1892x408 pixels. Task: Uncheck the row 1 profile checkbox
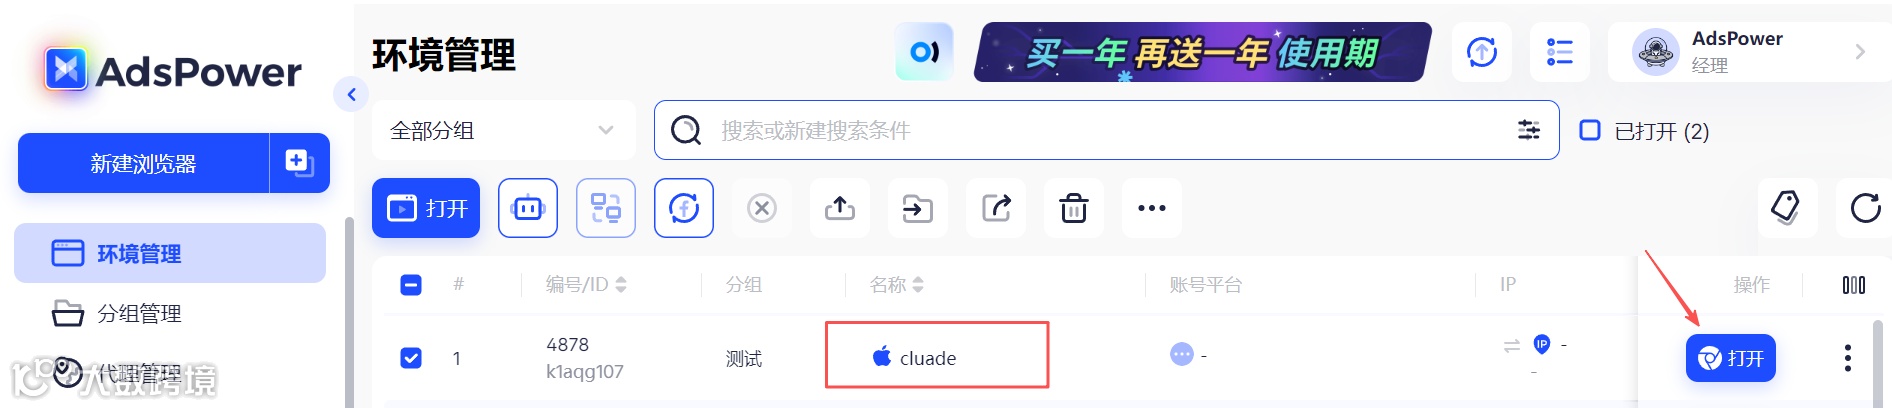point(411,358)
